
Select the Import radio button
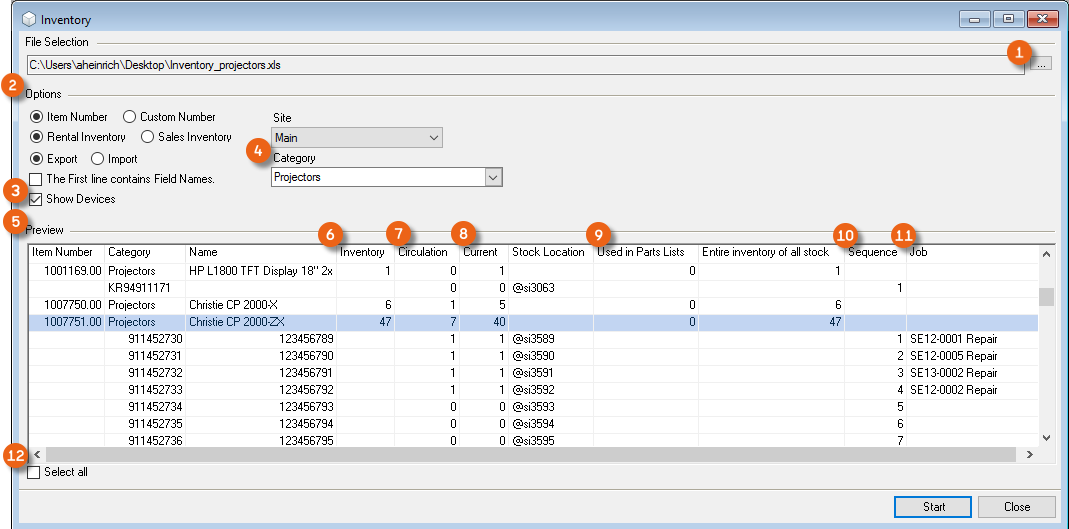coord(98,159)
